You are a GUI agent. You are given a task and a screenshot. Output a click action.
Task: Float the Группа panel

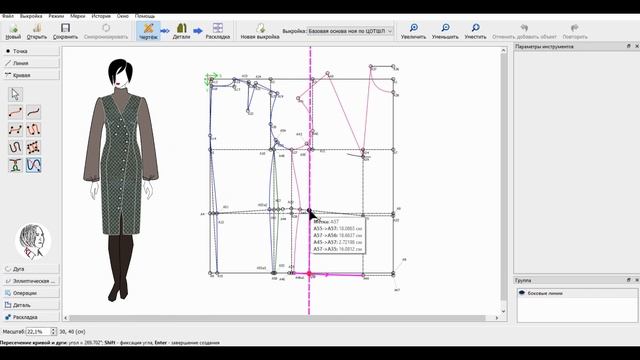point(629,280)
